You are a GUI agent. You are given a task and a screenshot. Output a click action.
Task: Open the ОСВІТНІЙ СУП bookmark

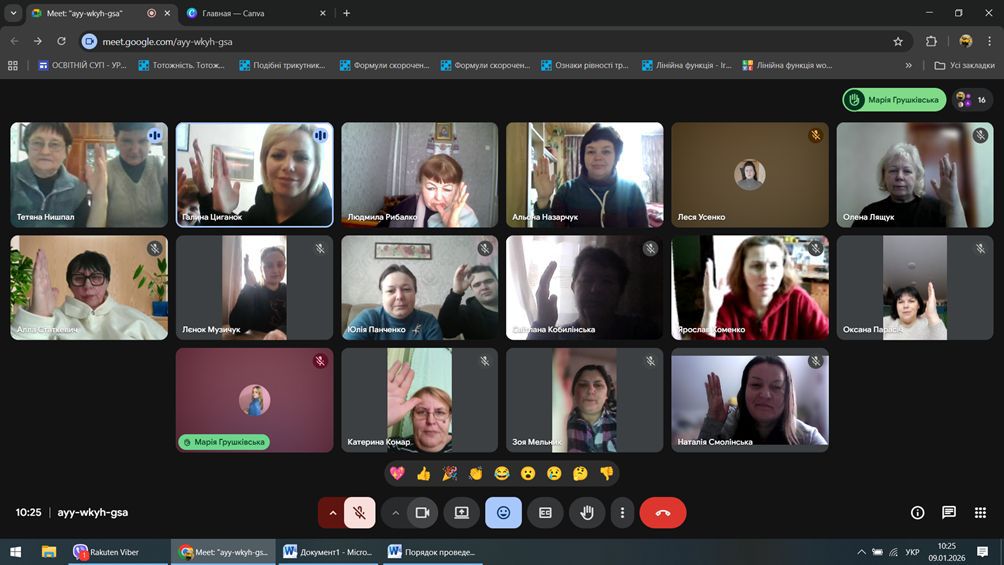(x=82, y=65)
